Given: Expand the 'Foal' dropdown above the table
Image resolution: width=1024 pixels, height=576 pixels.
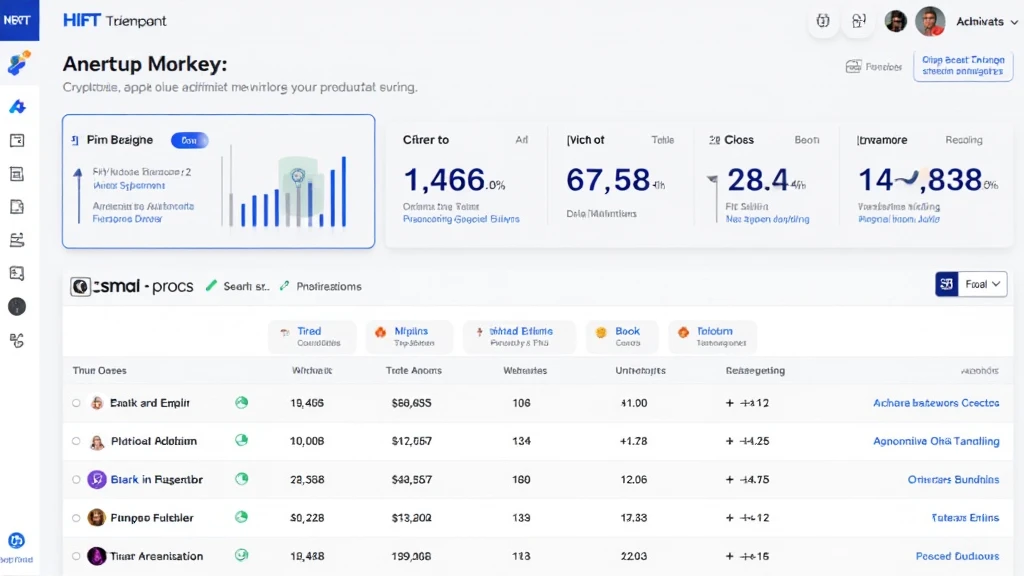Looking at the screenshot, I should click(982, 284).
